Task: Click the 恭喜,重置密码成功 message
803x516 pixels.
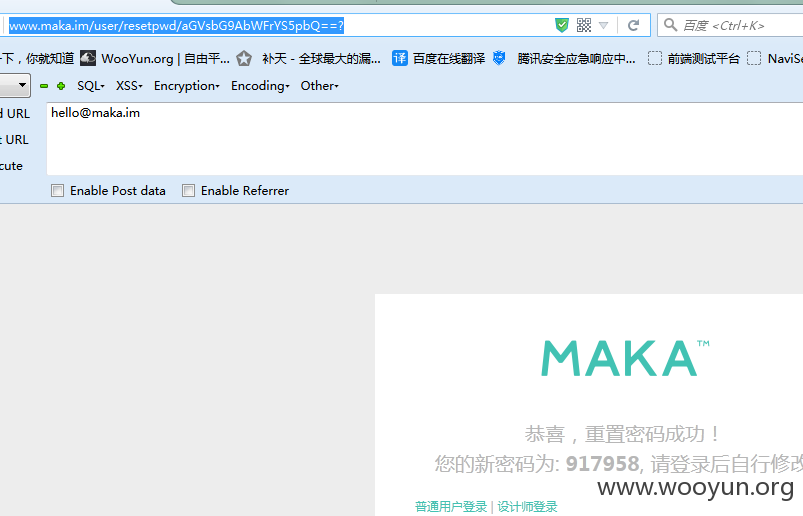Action: pos(622,434)
